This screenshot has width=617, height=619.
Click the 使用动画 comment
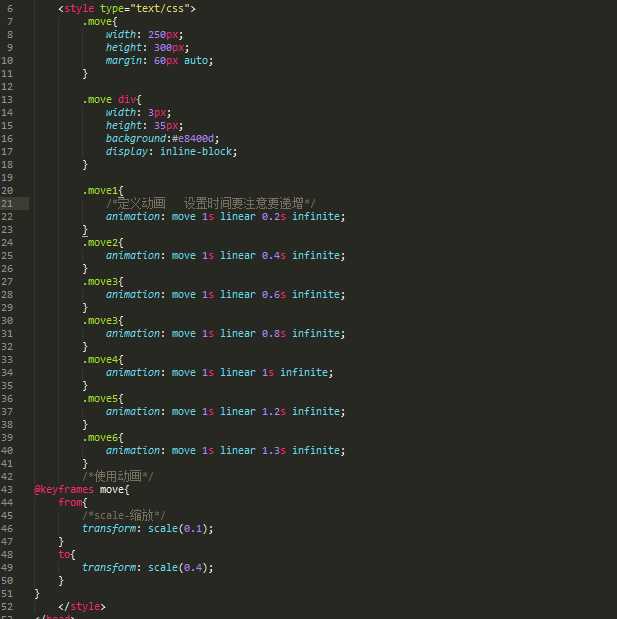118,476
